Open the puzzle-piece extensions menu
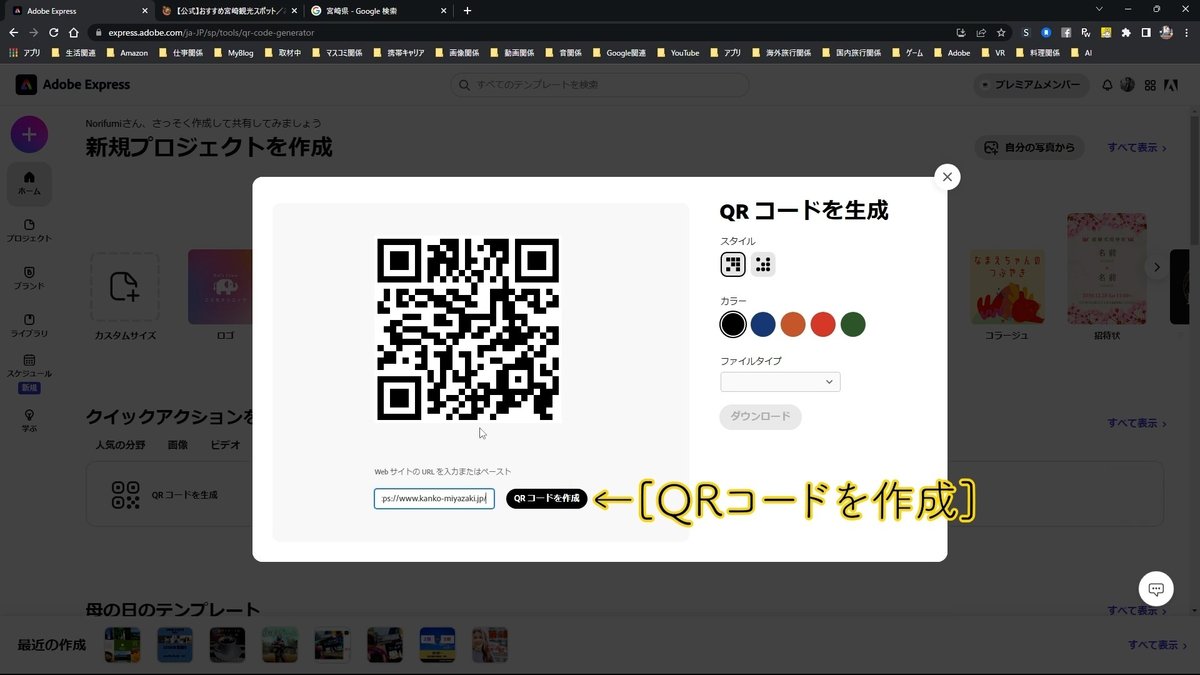1200x675 pixels. click(1127, 33)
